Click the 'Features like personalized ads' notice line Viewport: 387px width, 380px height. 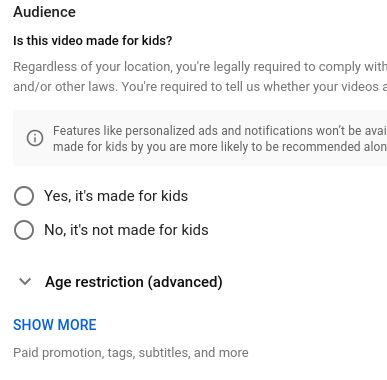coord(220,130)
